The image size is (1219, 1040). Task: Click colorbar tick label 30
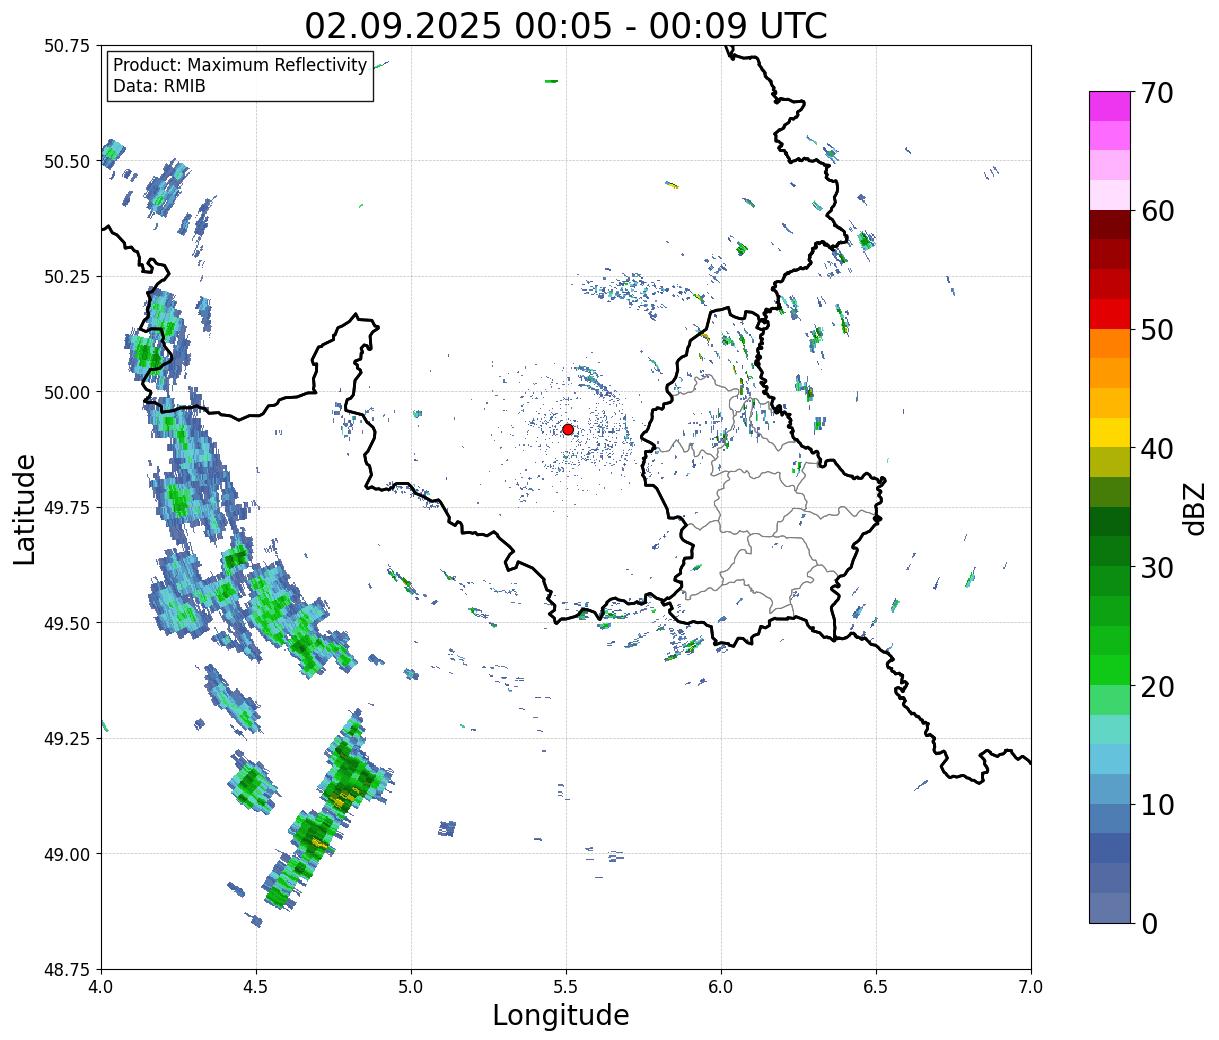1157,568
